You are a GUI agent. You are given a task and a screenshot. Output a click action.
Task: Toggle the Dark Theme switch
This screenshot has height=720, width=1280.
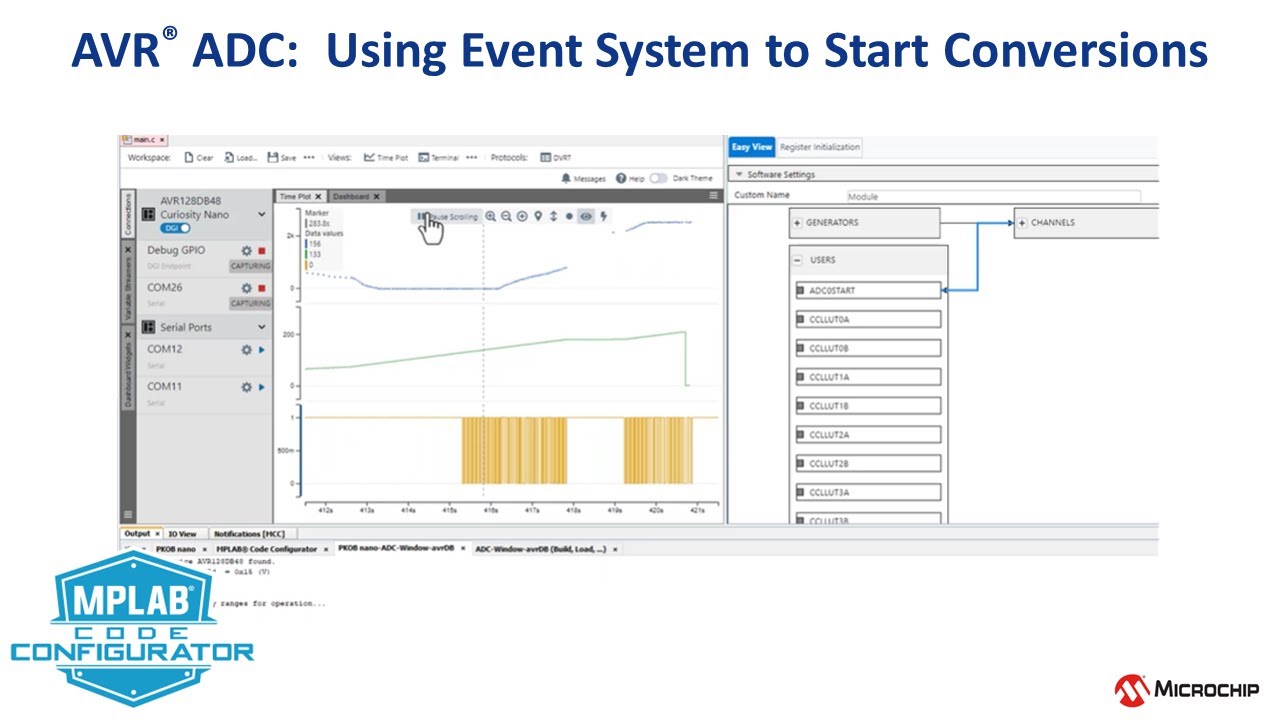658,178
